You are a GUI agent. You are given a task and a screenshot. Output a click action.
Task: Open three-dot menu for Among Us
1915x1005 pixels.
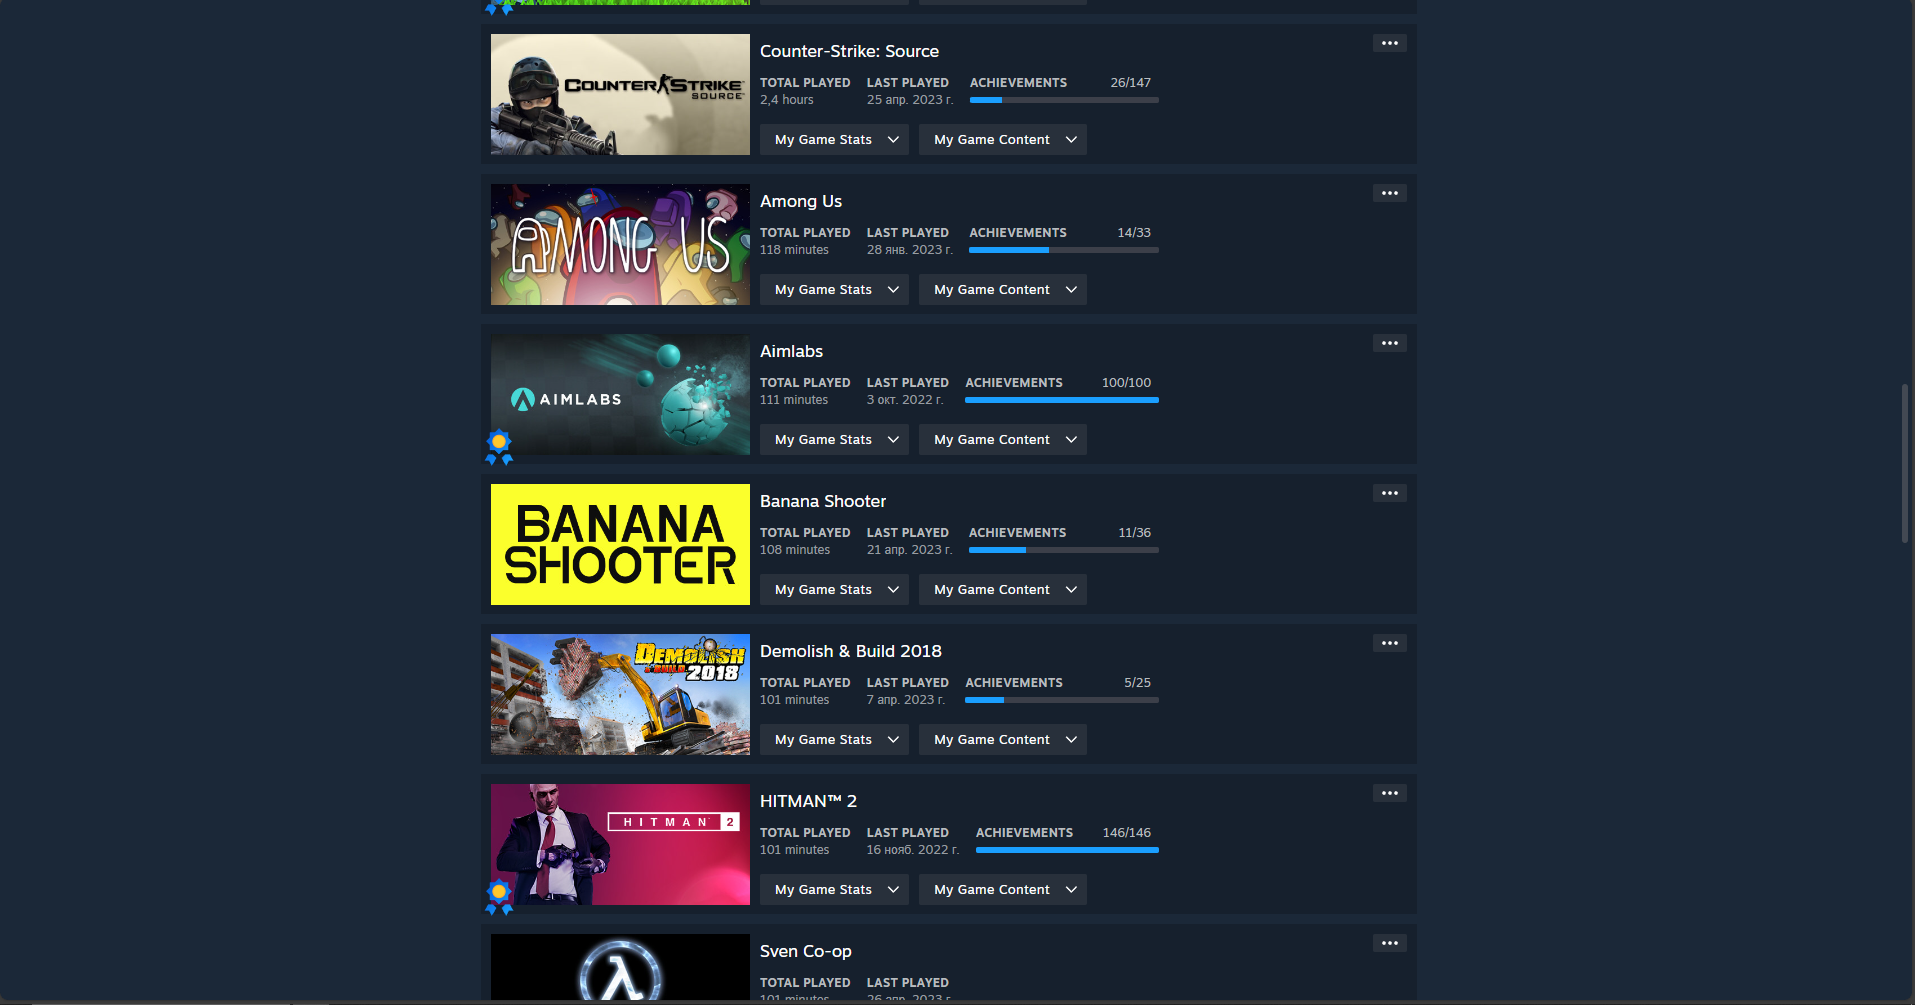1389,193
